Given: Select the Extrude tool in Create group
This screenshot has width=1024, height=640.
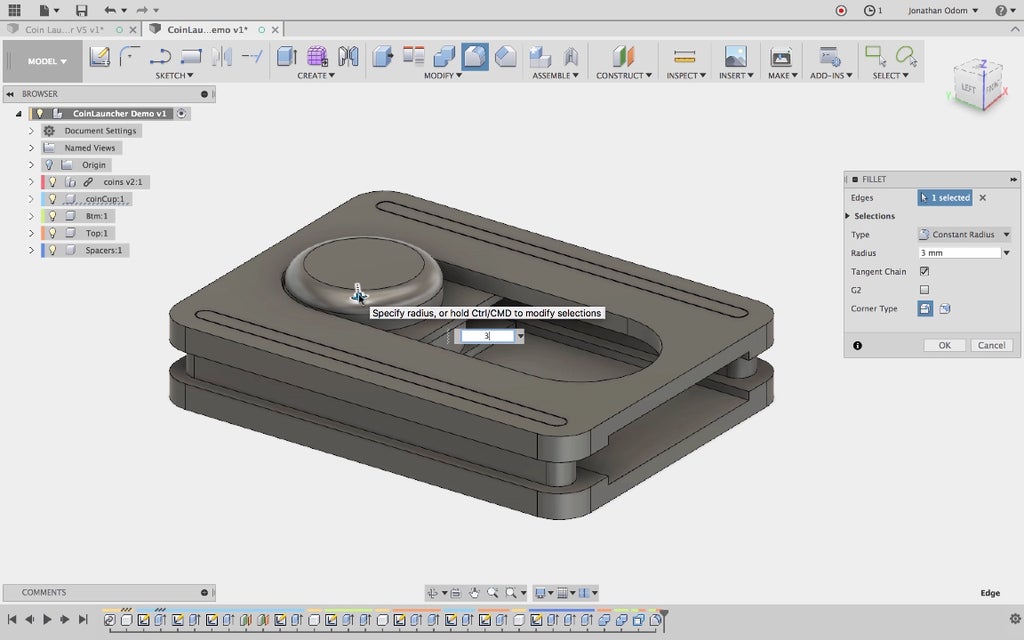Looking at the screenshot, I should click(x=287, y=57).
